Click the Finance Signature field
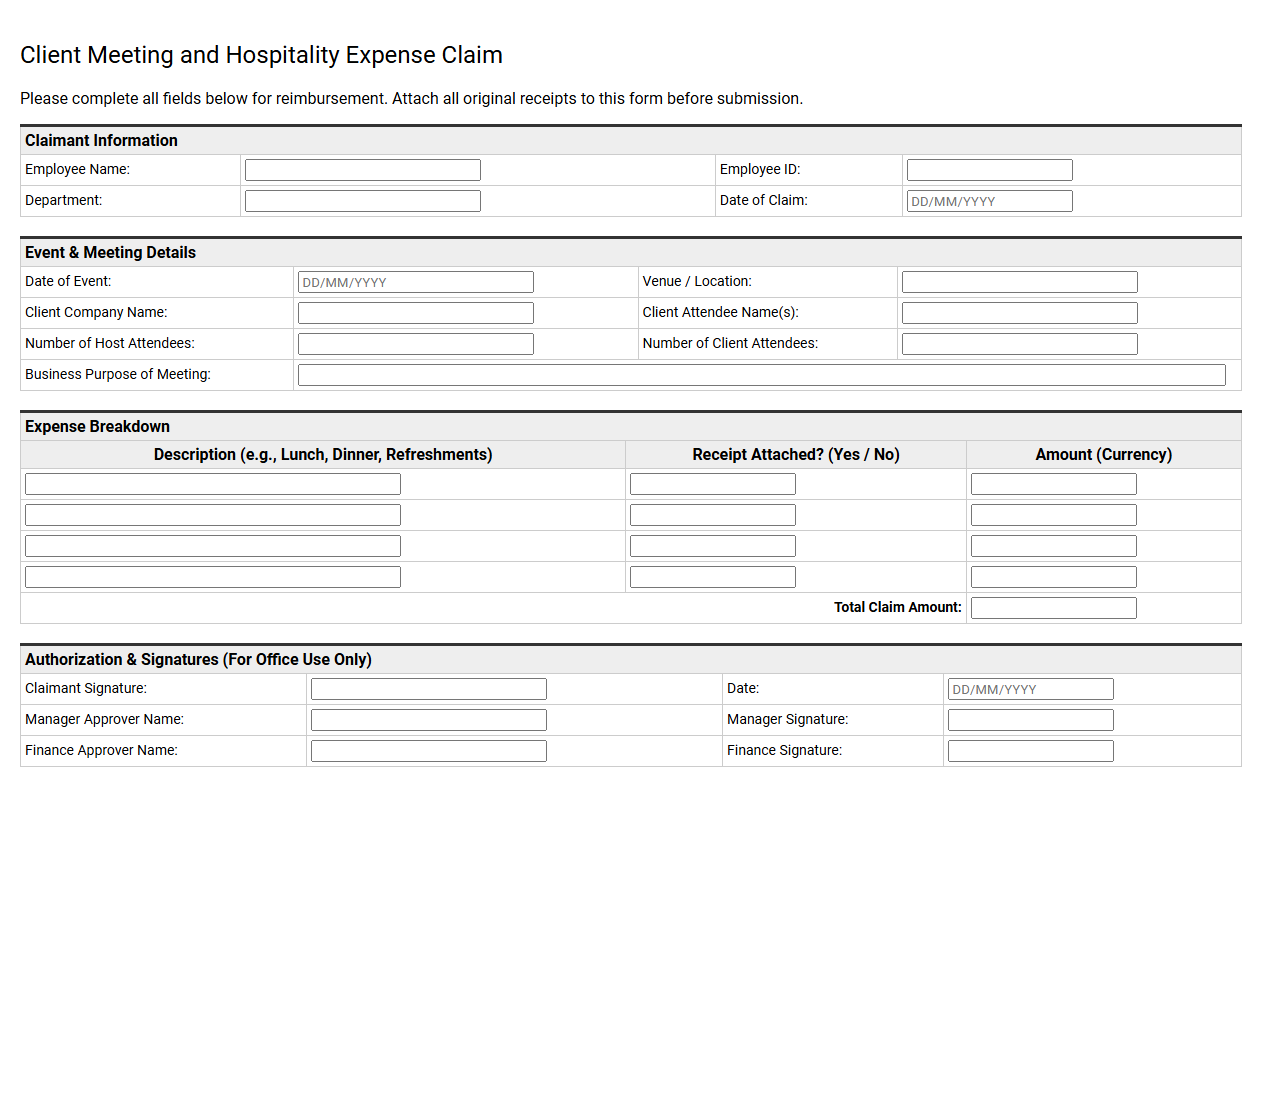This screenshot has height=1120, width=1262. (1031, 751)
